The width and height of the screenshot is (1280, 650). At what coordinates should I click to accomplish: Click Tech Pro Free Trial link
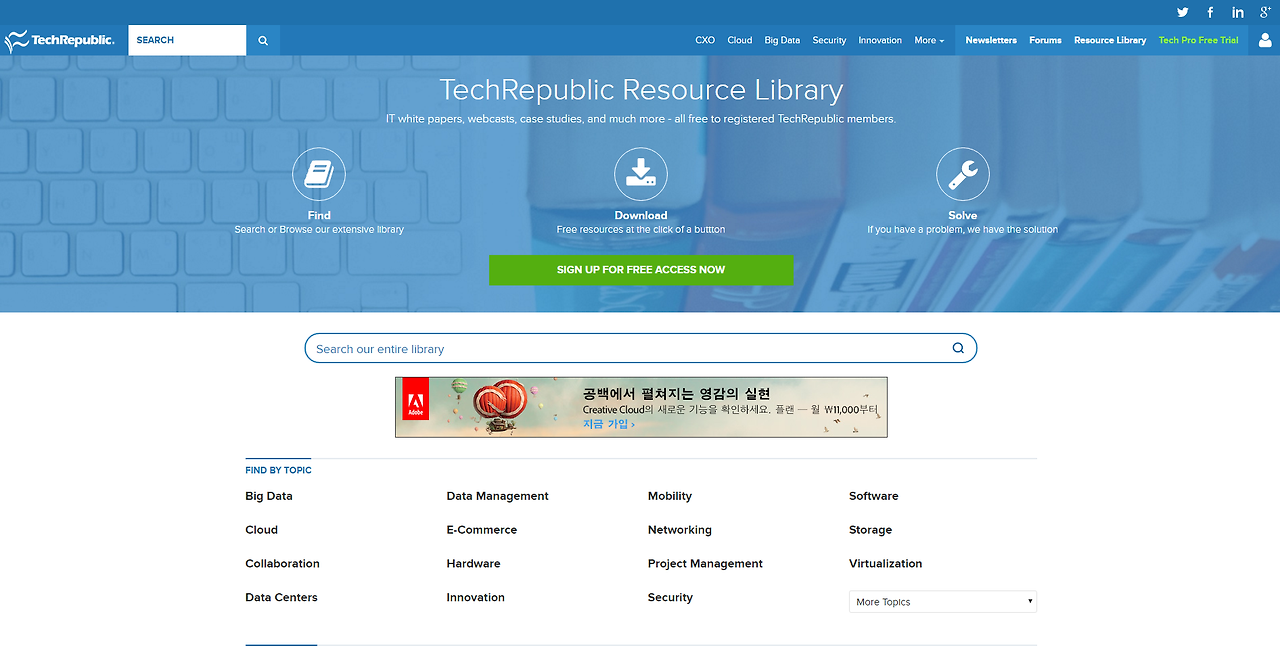pyautogui.click(x=1198, y=40)
